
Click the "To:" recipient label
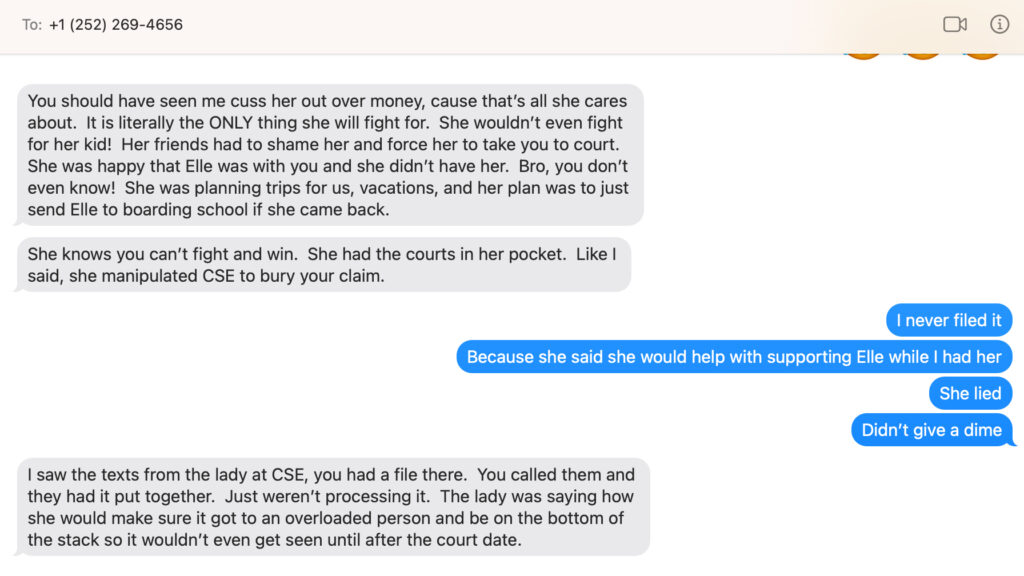point(32,25)
